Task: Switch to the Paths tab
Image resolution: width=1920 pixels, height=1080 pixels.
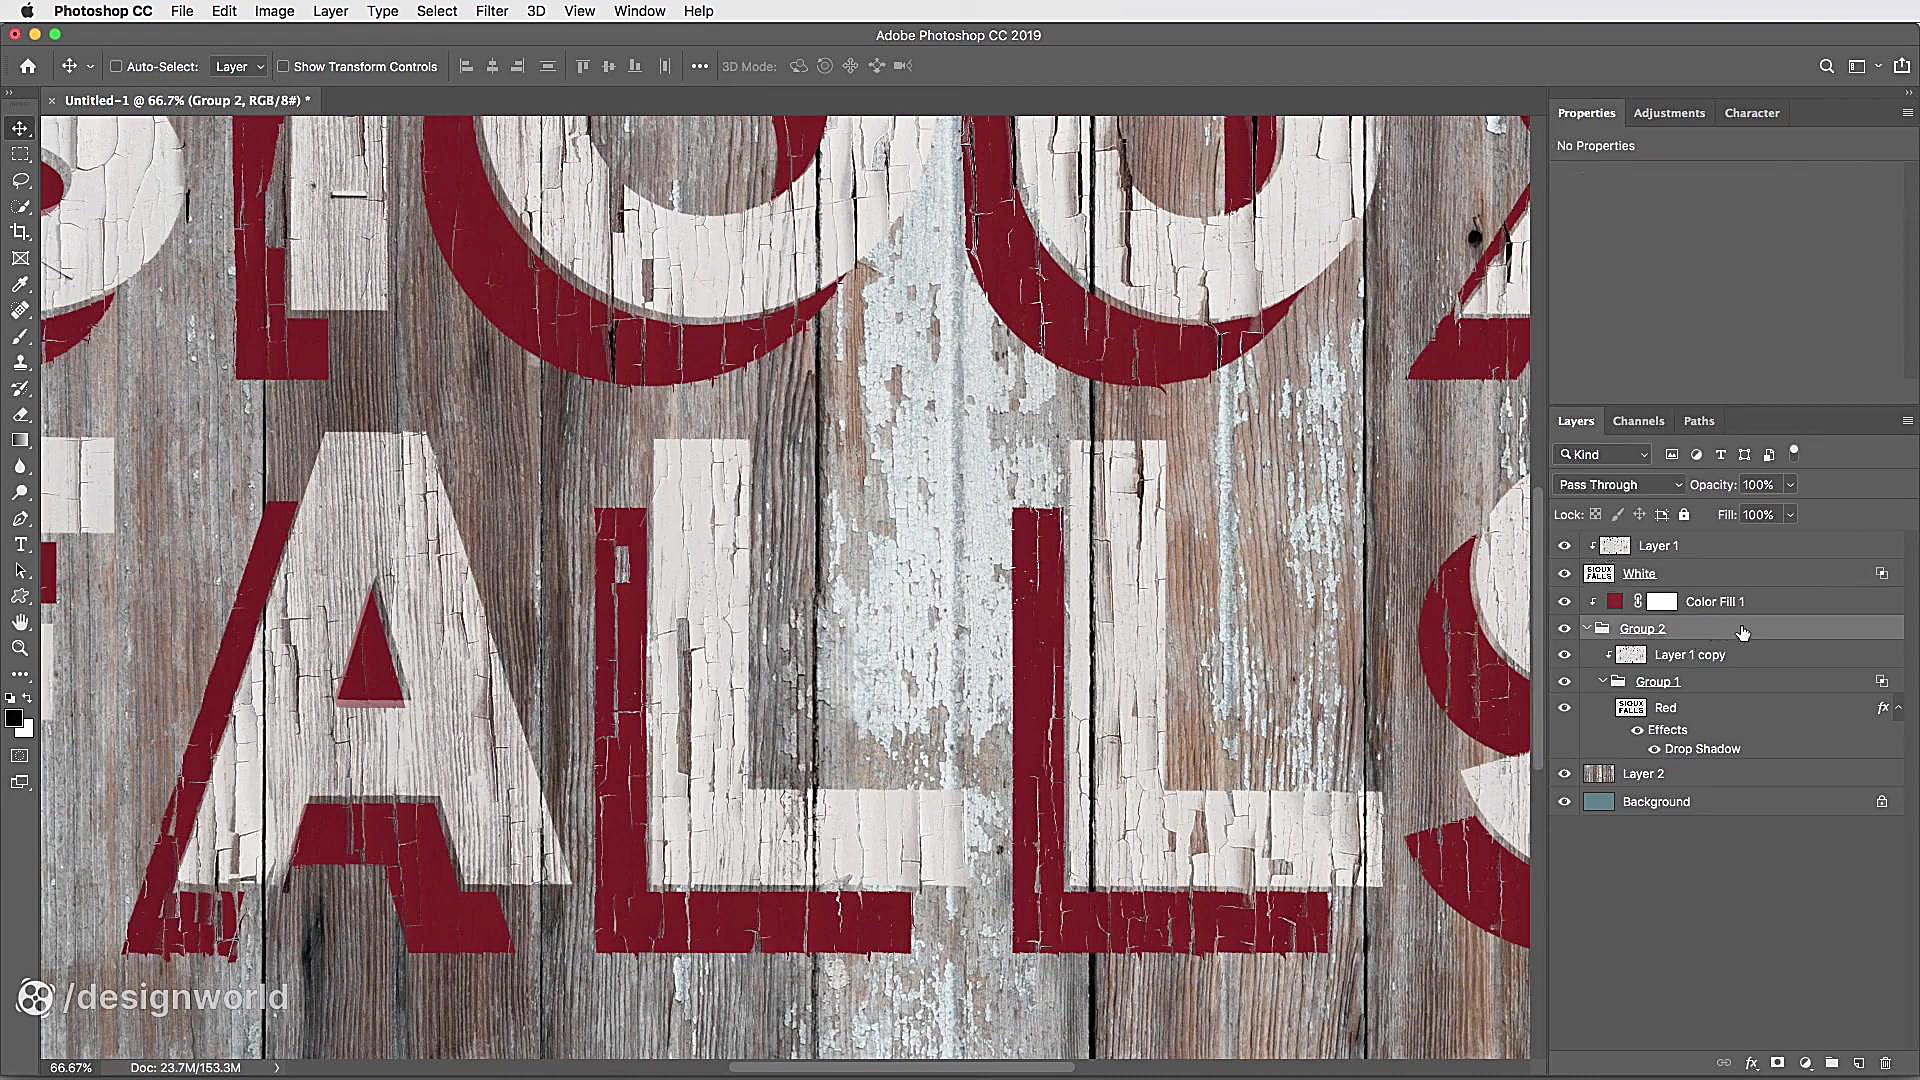Action: (x=1698, y=421)
